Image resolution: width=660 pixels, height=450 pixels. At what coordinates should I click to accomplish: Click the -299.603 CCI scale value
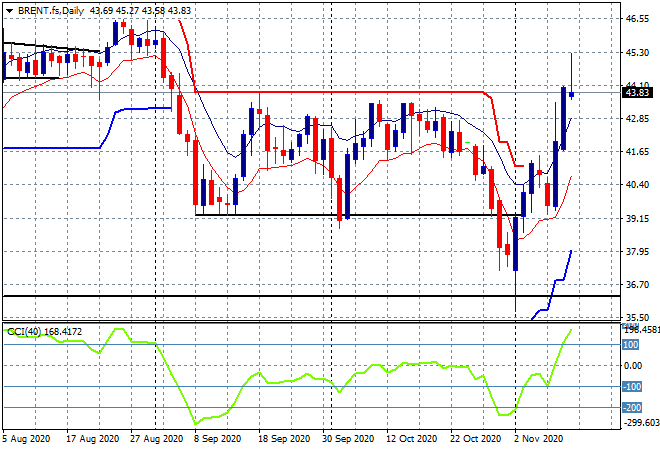641,422
